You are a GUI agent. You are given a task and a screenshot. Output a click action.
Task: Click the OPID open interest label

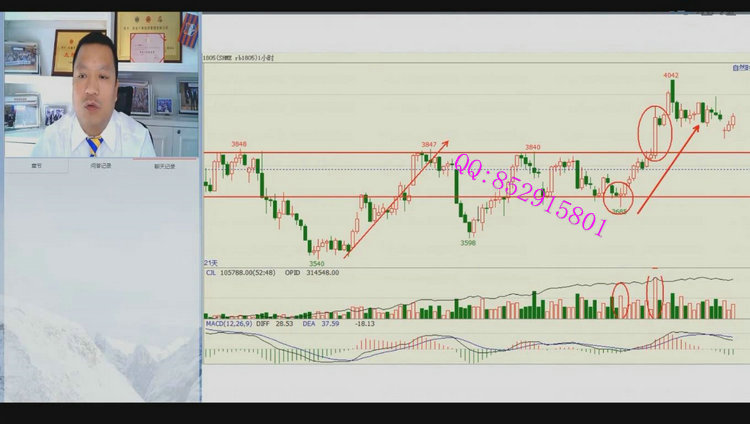(x=293, y=271)
